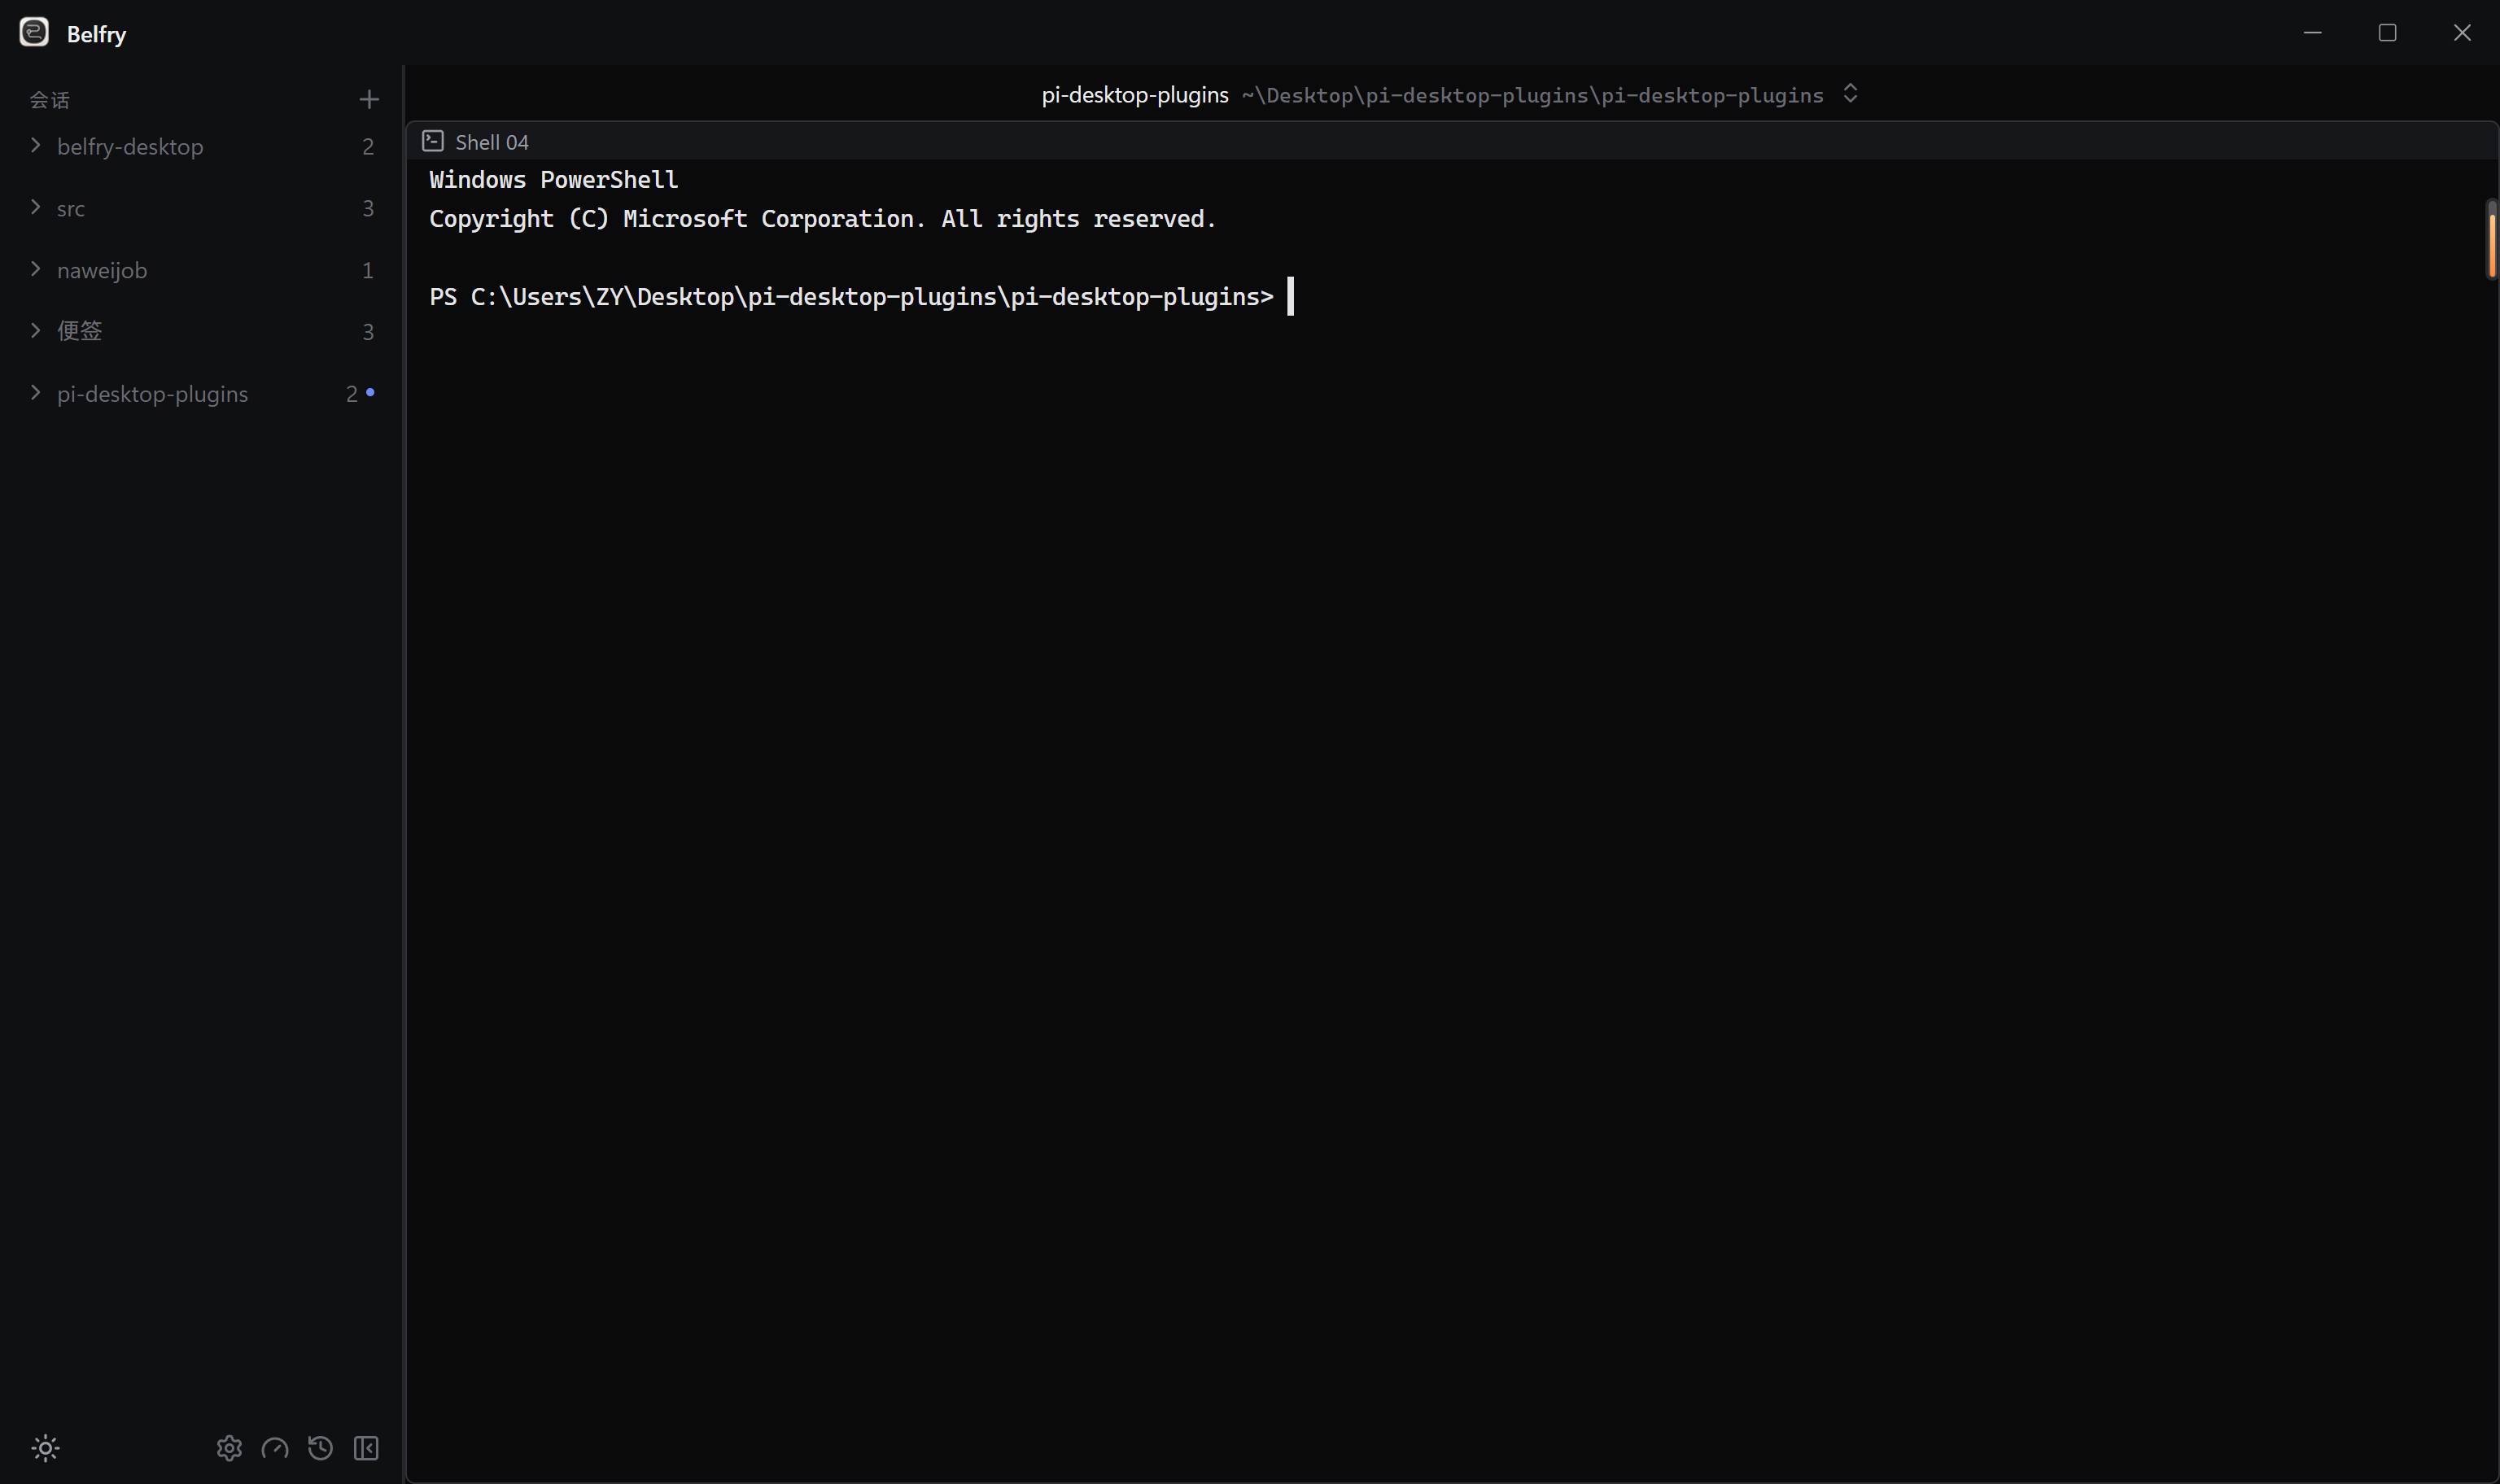Viewport: 2500px width, 1484px height.
Task: Expand the 便签 session group
Action: 35,331
